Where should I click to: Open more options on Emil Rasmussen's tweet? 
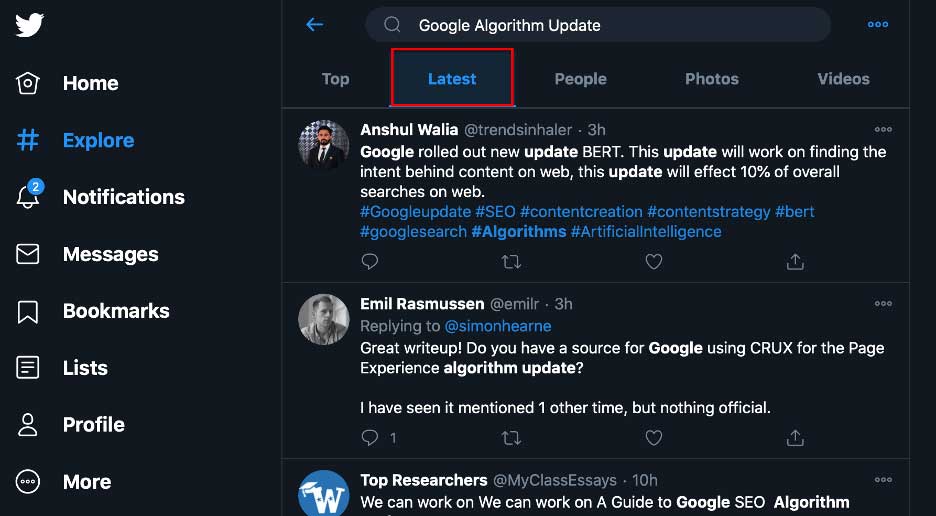pyautogui.click(x=883, y=304)
